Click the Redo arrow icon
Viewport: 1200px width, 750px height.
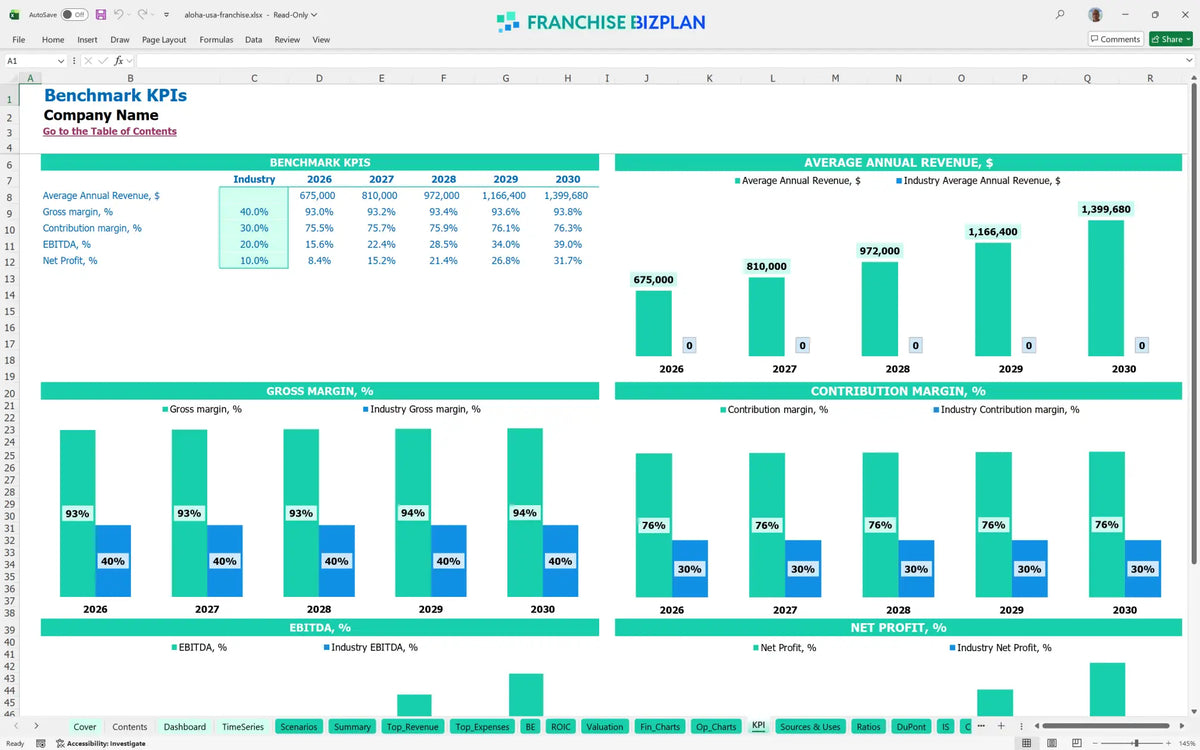pos(142,15)
